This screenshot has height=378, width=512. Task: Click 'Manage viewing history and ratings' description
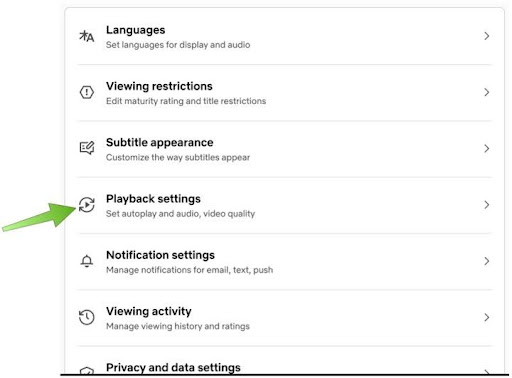click(178, 326)
